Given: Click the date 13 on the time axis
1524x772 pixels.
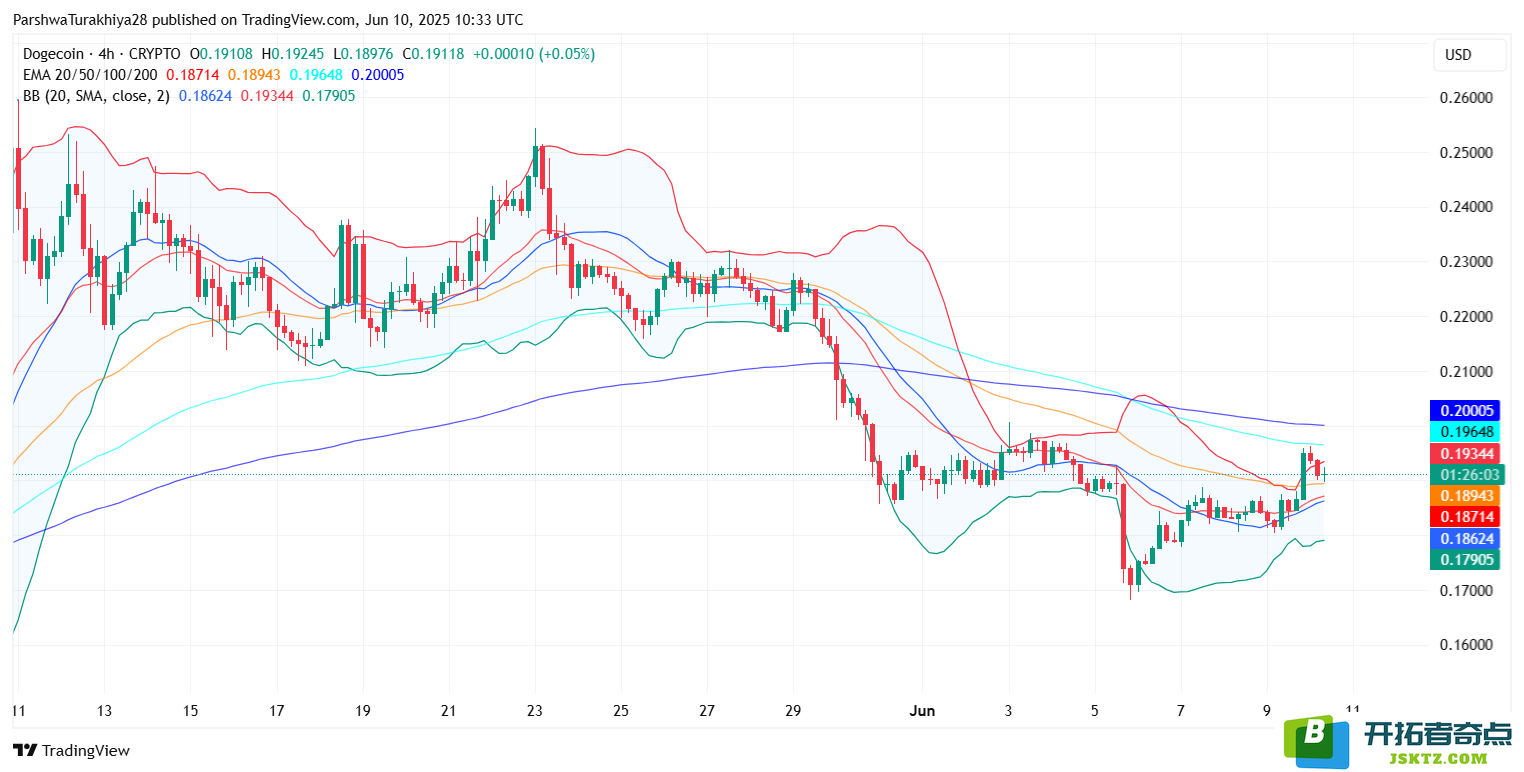Looking at the screenshot, I should pos(104,711).
